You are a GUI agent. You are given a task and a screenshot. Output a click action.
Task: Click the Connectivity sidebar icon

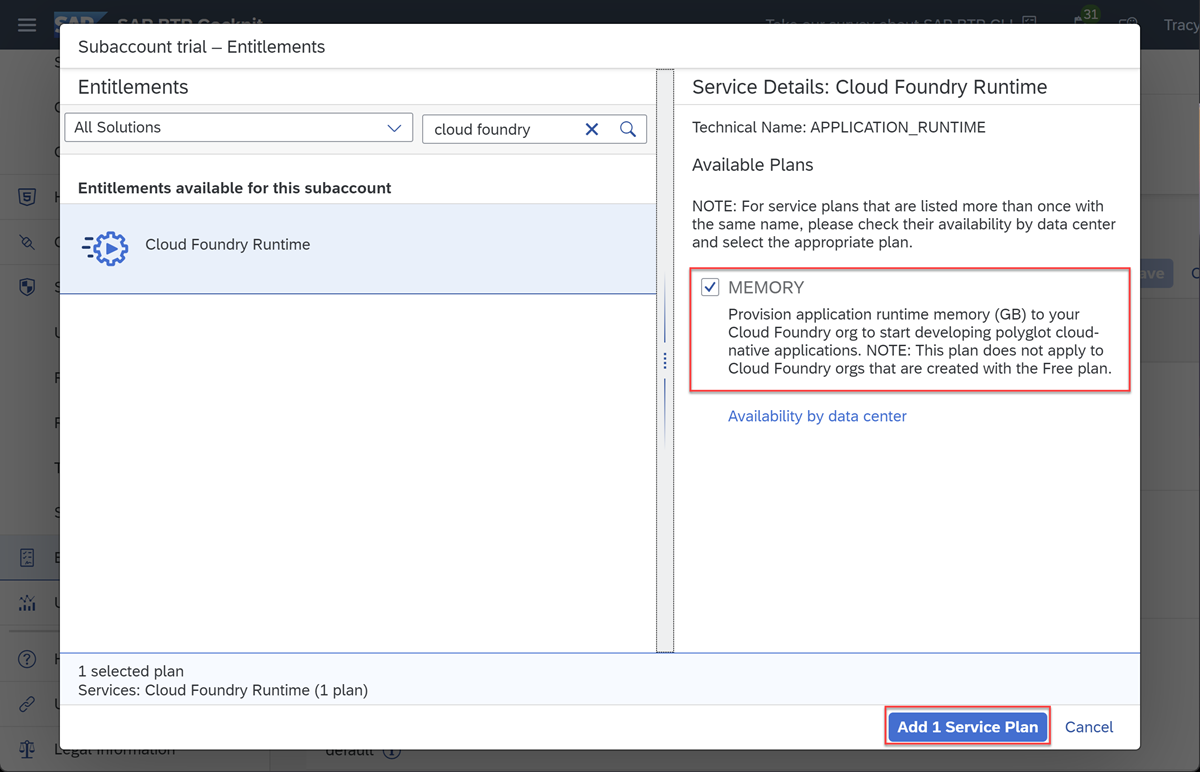27,242
